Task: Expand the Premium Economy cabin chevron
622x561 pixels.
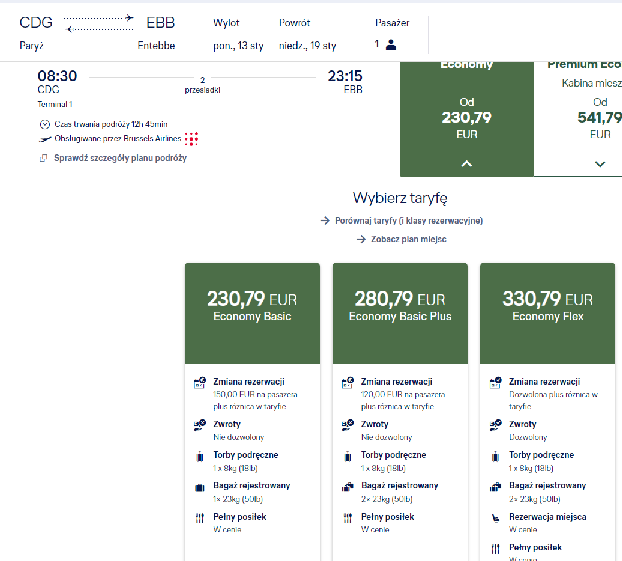Action: point(600,164)
